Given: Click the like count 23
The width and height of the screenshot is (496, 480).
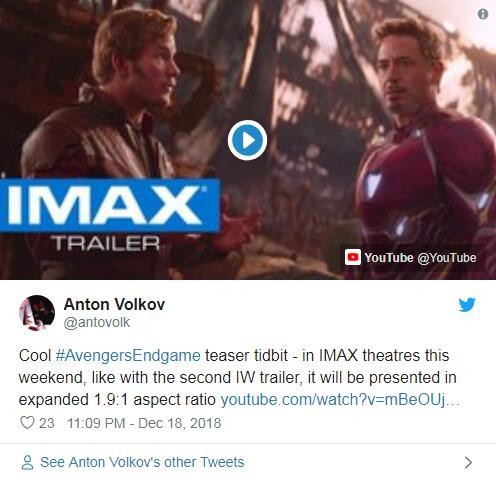Looking at the screenshot, I should coord(47,423).
